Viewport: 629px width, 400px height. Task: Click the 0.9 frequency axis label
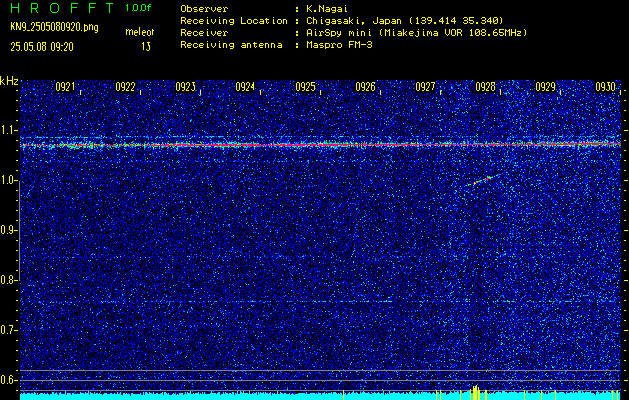click(x=8, y=230)
